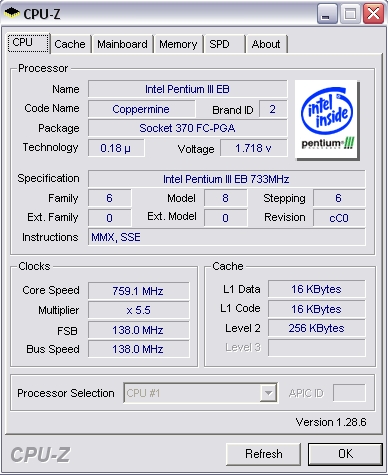Click the APIC ID field
Screen dimensions: 388x475
point(349,393)
